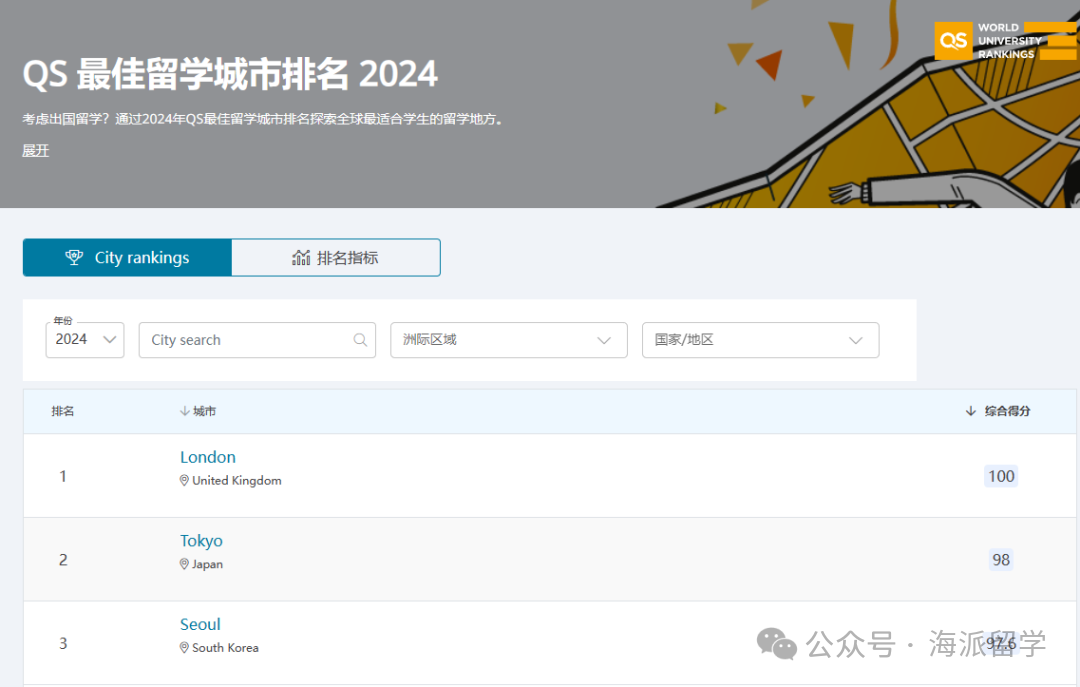Screen dimensions: 1080x687
Task: Open the Tokyo city link
Action: tap(201, 541)
